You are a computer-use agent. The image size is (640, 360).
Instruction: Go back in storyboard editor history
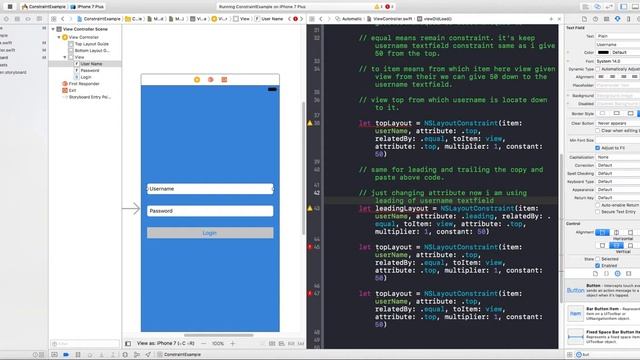[x=62, y=19]
